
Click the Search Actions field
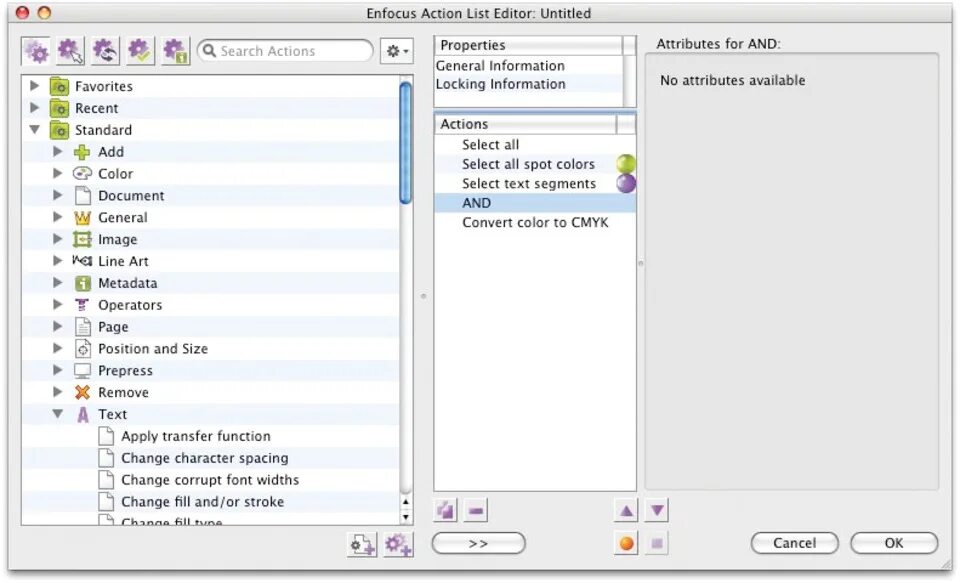[x=285, y=51]
